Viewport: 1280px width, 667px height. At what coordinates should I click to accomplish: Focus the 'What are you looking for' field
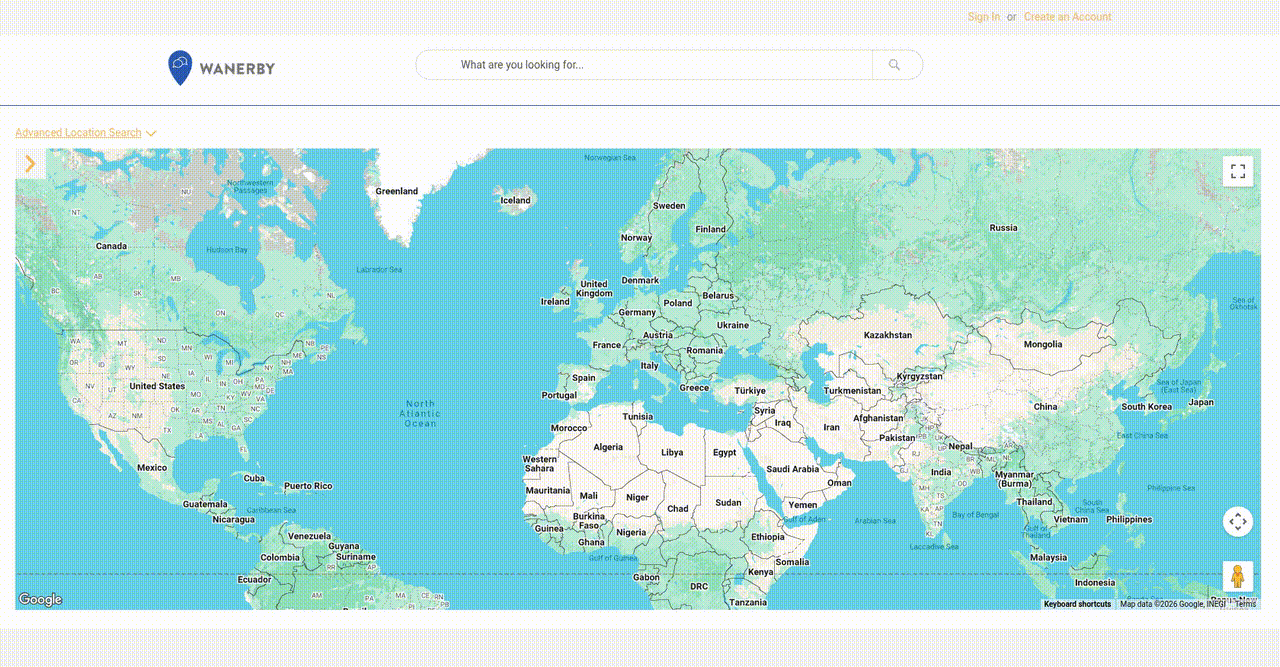[x=644, y=65]
